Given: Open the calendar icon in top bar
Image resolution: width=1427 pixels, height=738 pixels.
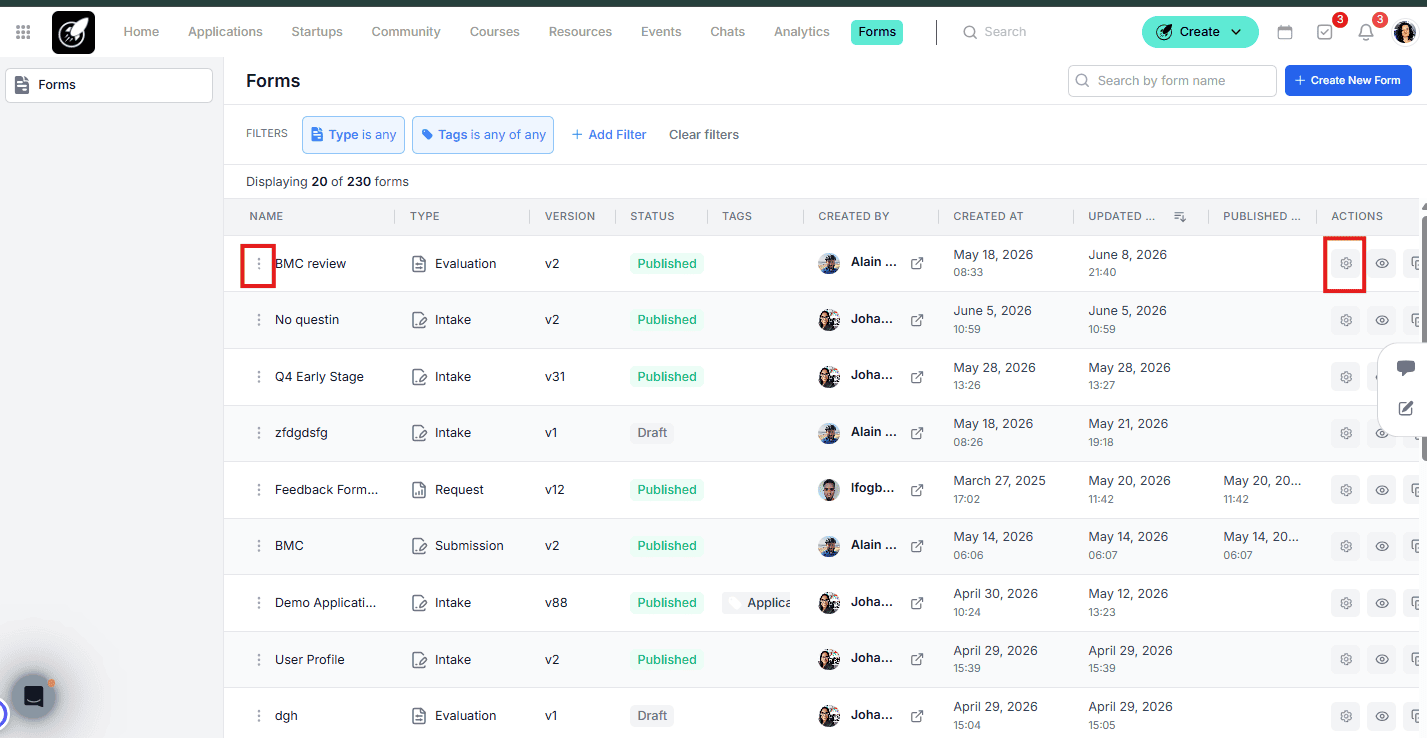Looking at the screenshot, I should [1285, 32].
